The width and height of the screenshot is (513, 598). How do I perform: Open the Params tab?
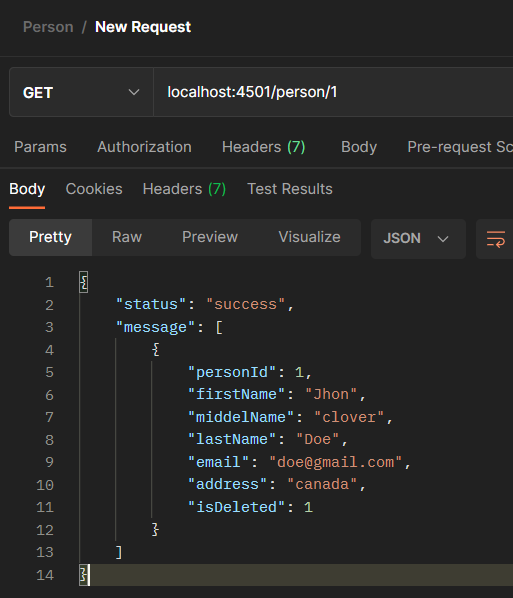(x=40, y=147)
